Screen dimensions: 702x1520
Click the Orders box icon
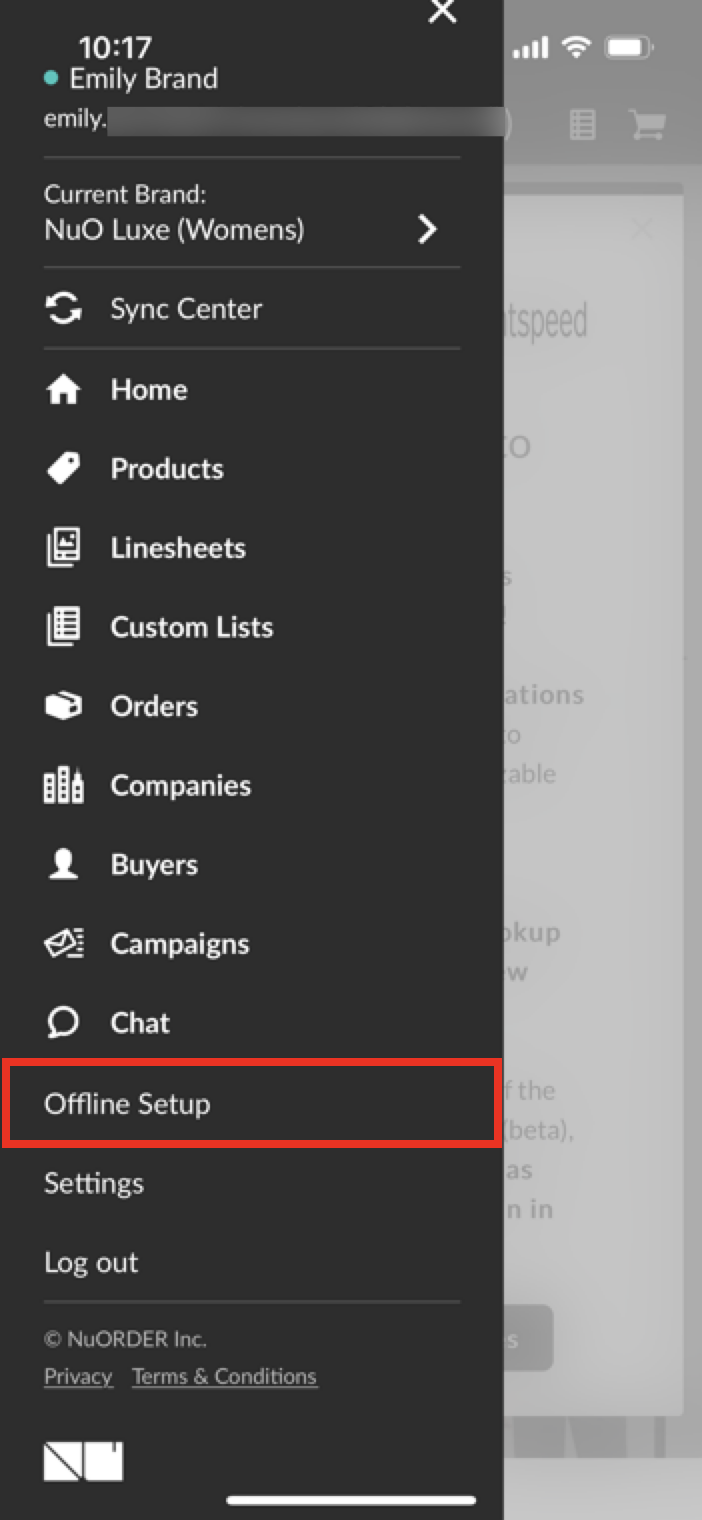click(64, 706)
